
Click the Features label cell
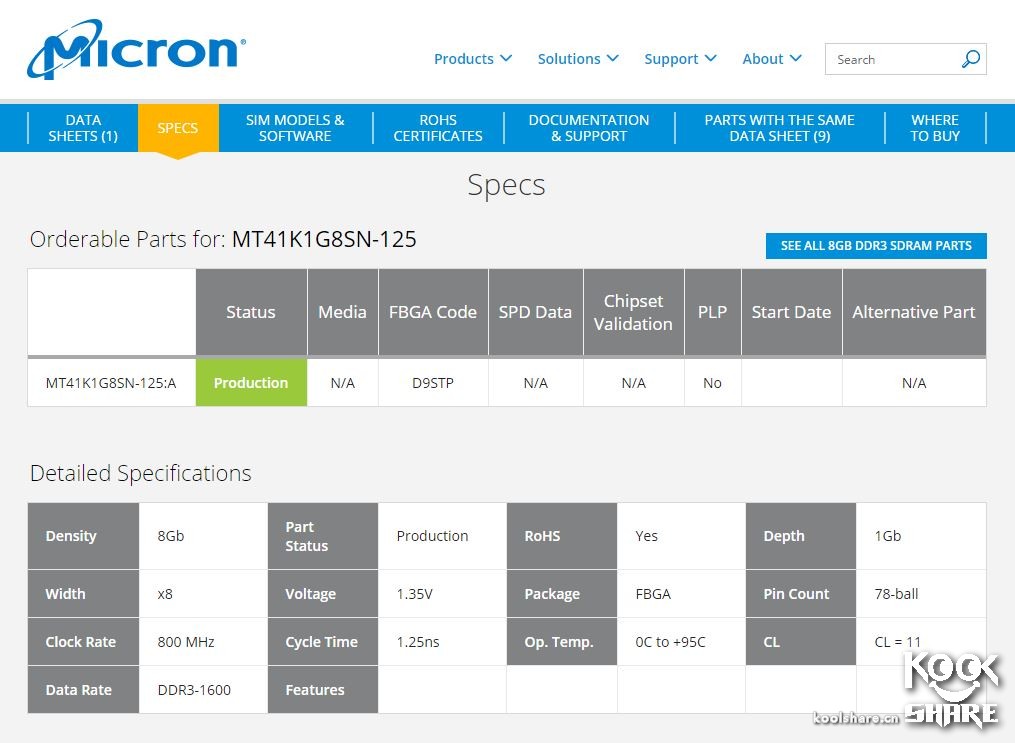pos(323,690)
